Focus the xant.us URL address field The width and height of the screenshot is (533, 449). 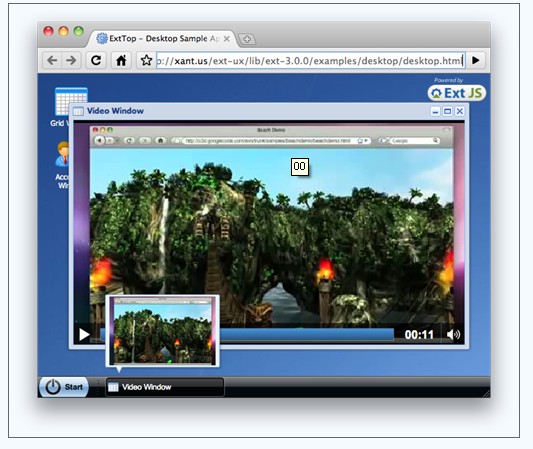pos(310,61)
